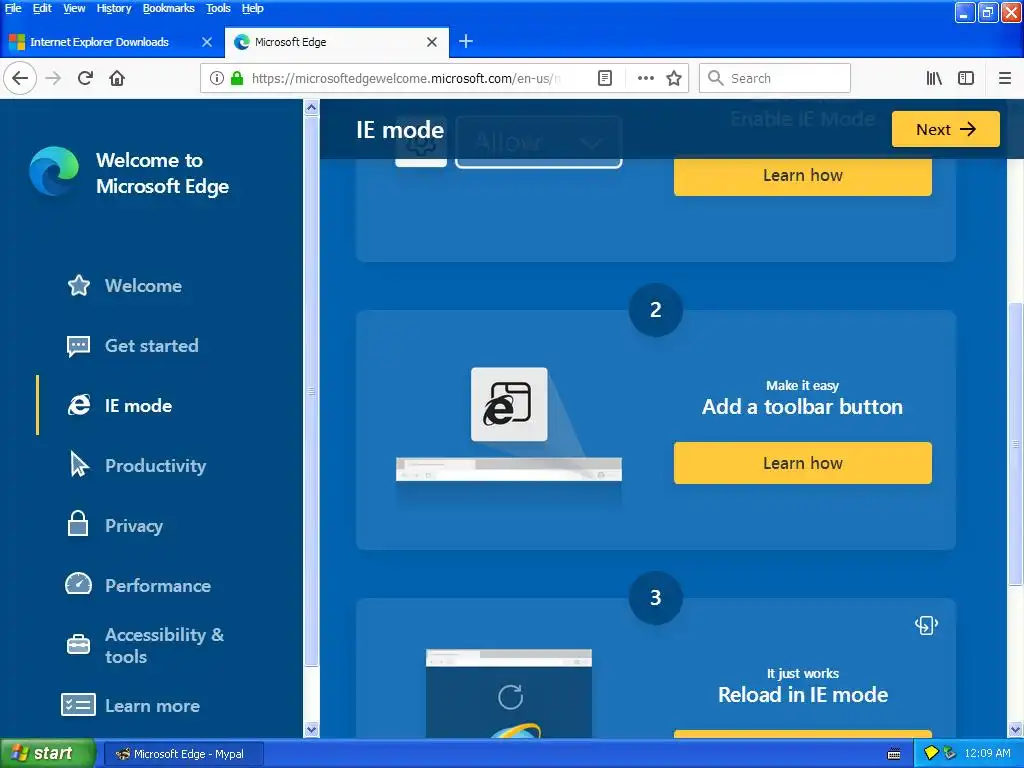Open the Tools menu
This screenshot has width=1024, height=768.
(218, 8)
